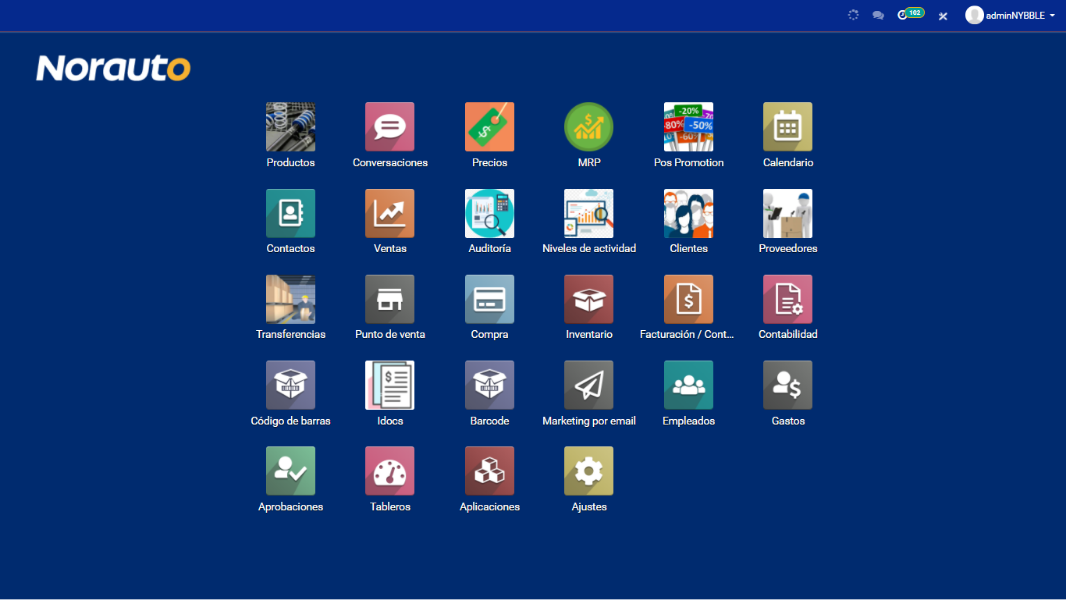The width and height of the screenshot is (1066, 600).
Task: Open the Auditoría app
Action: (489, 213)
